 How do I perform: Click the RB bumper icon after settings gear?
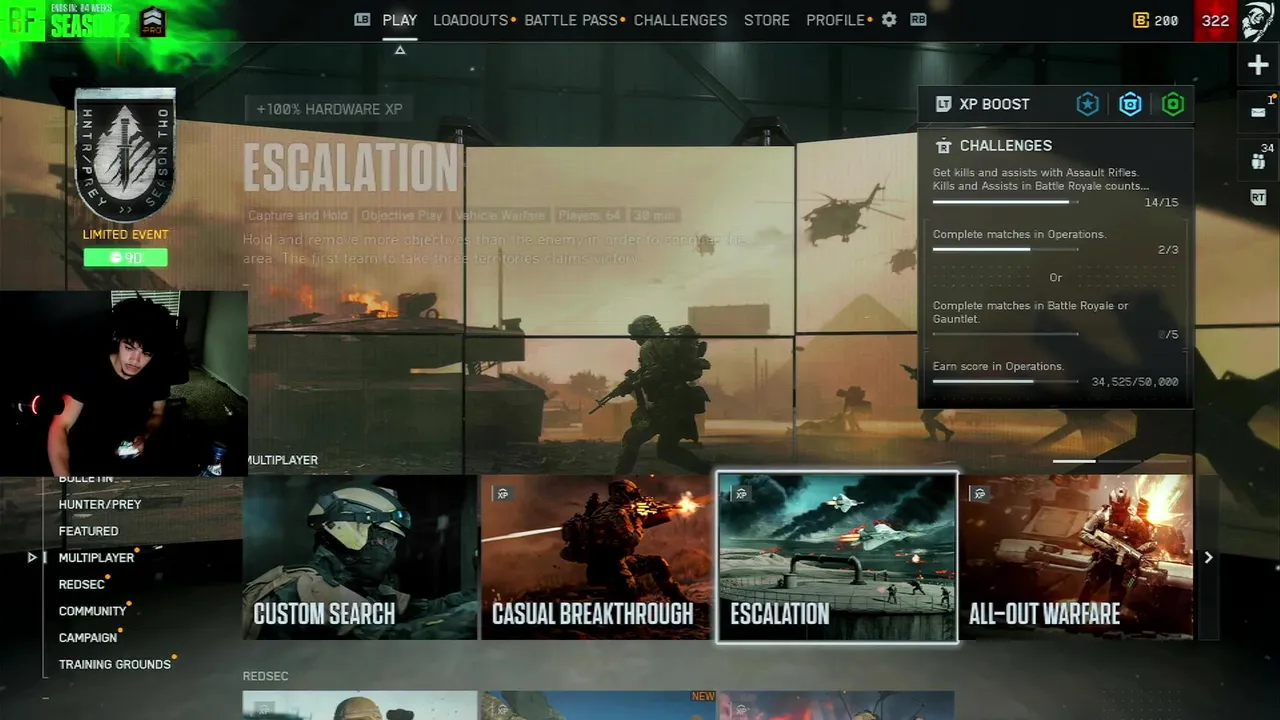click(x=918, y=20)
